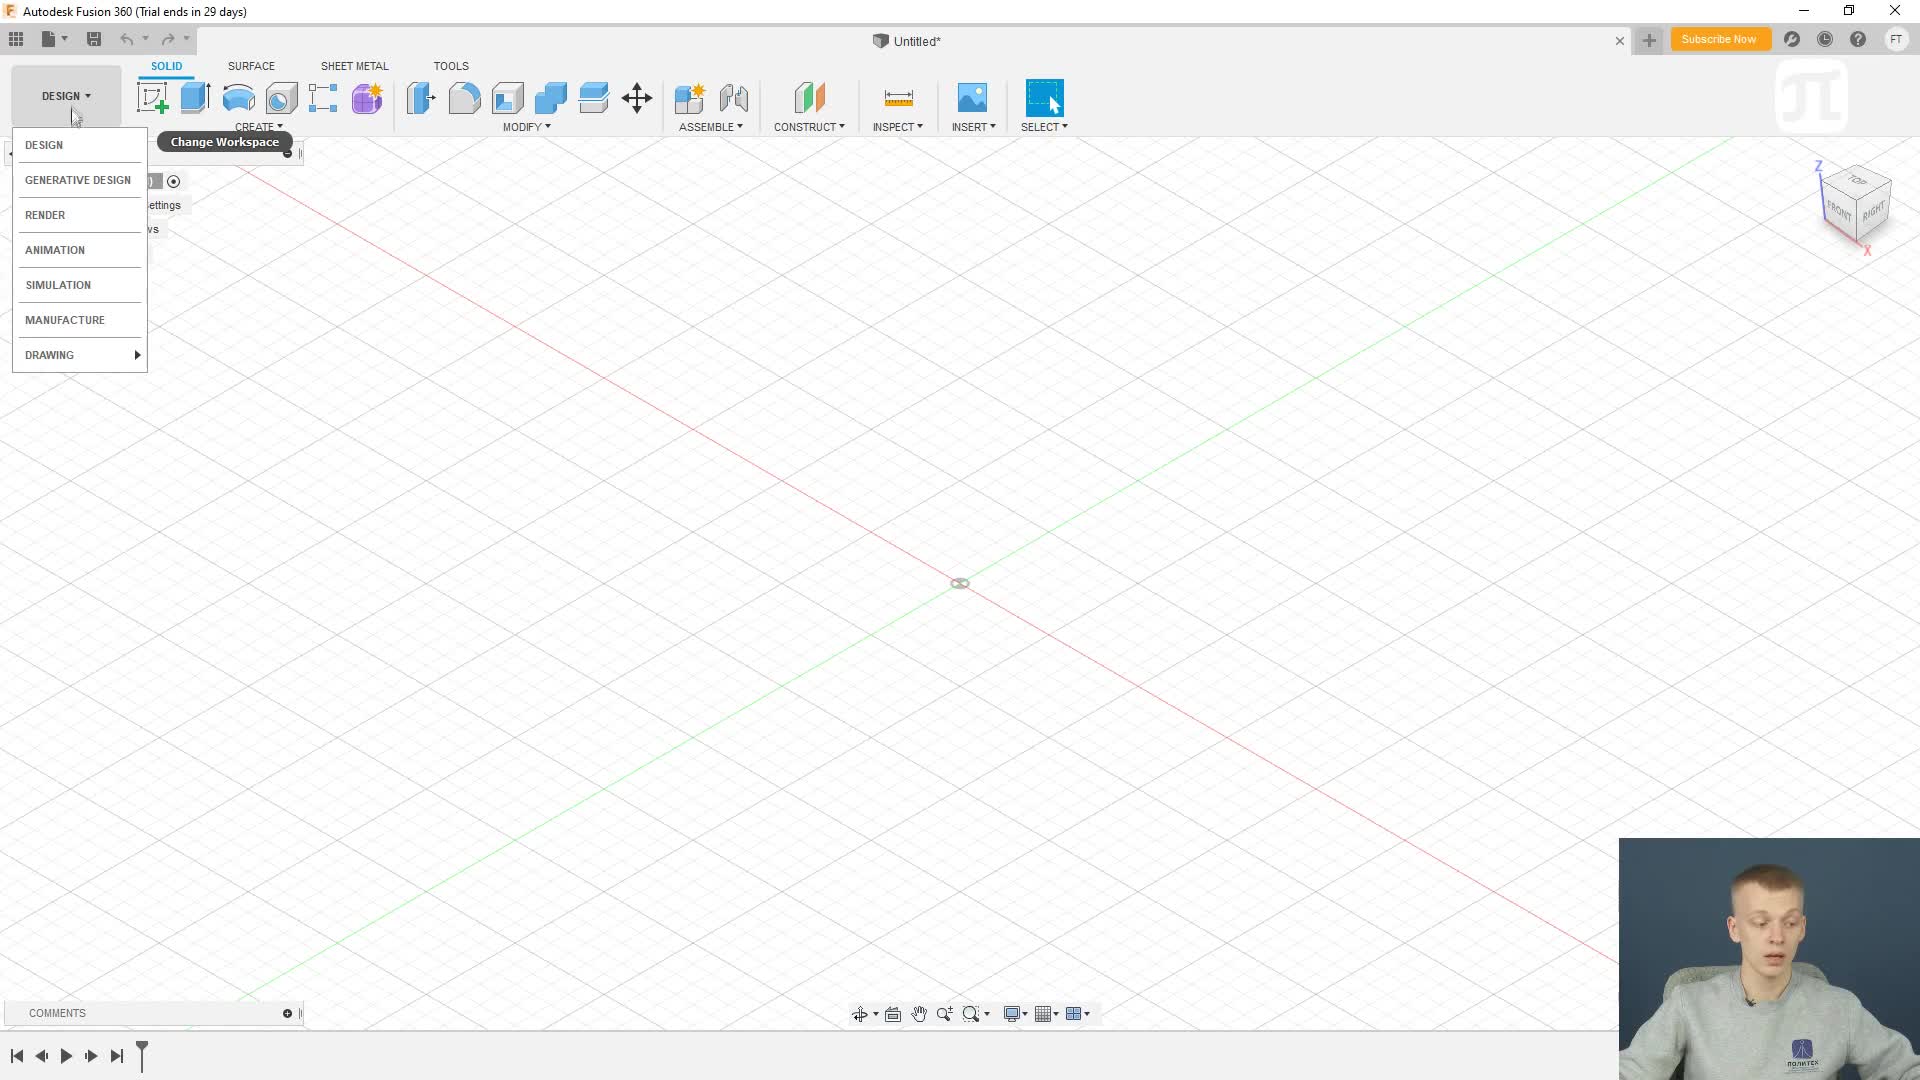Toggle the browser radio button indicator
Viewport: 1920px width, 1080px height.
click(x=174, y=181)
